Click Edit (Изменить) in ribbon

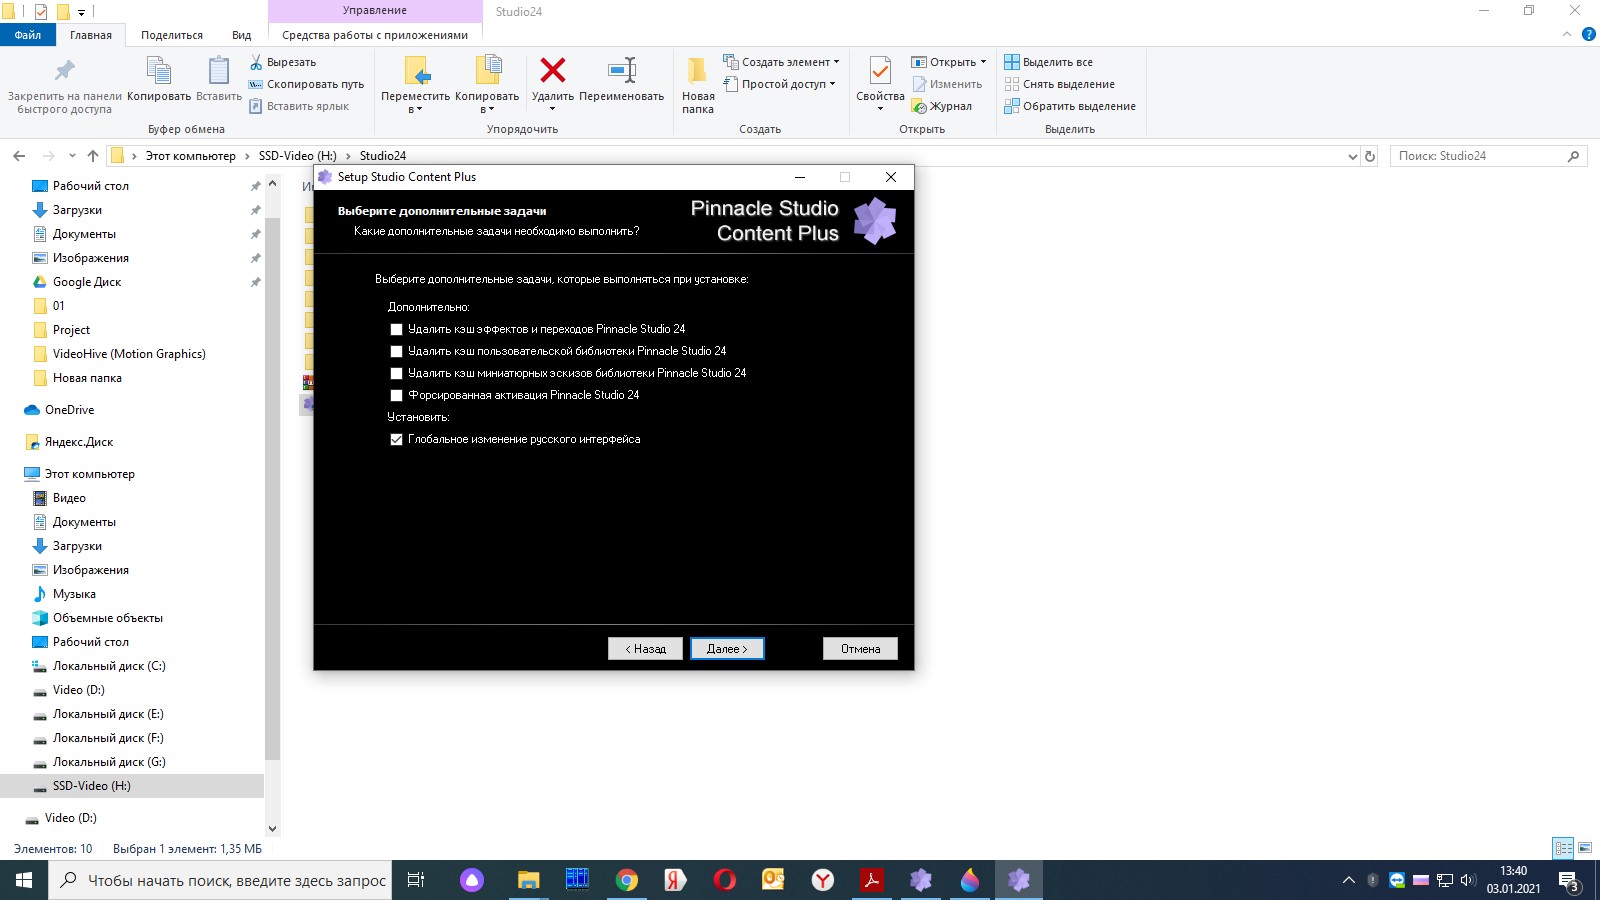tap(947, 84)
